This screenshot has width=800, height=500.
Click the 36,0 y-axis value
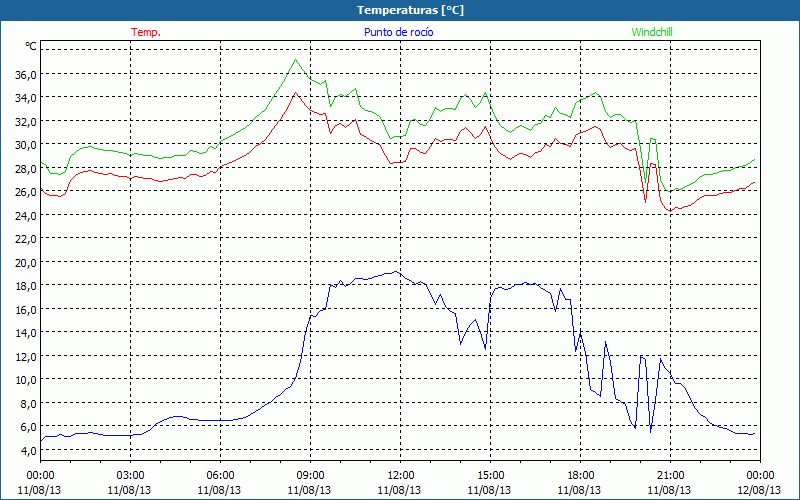(x=26, y=74)
